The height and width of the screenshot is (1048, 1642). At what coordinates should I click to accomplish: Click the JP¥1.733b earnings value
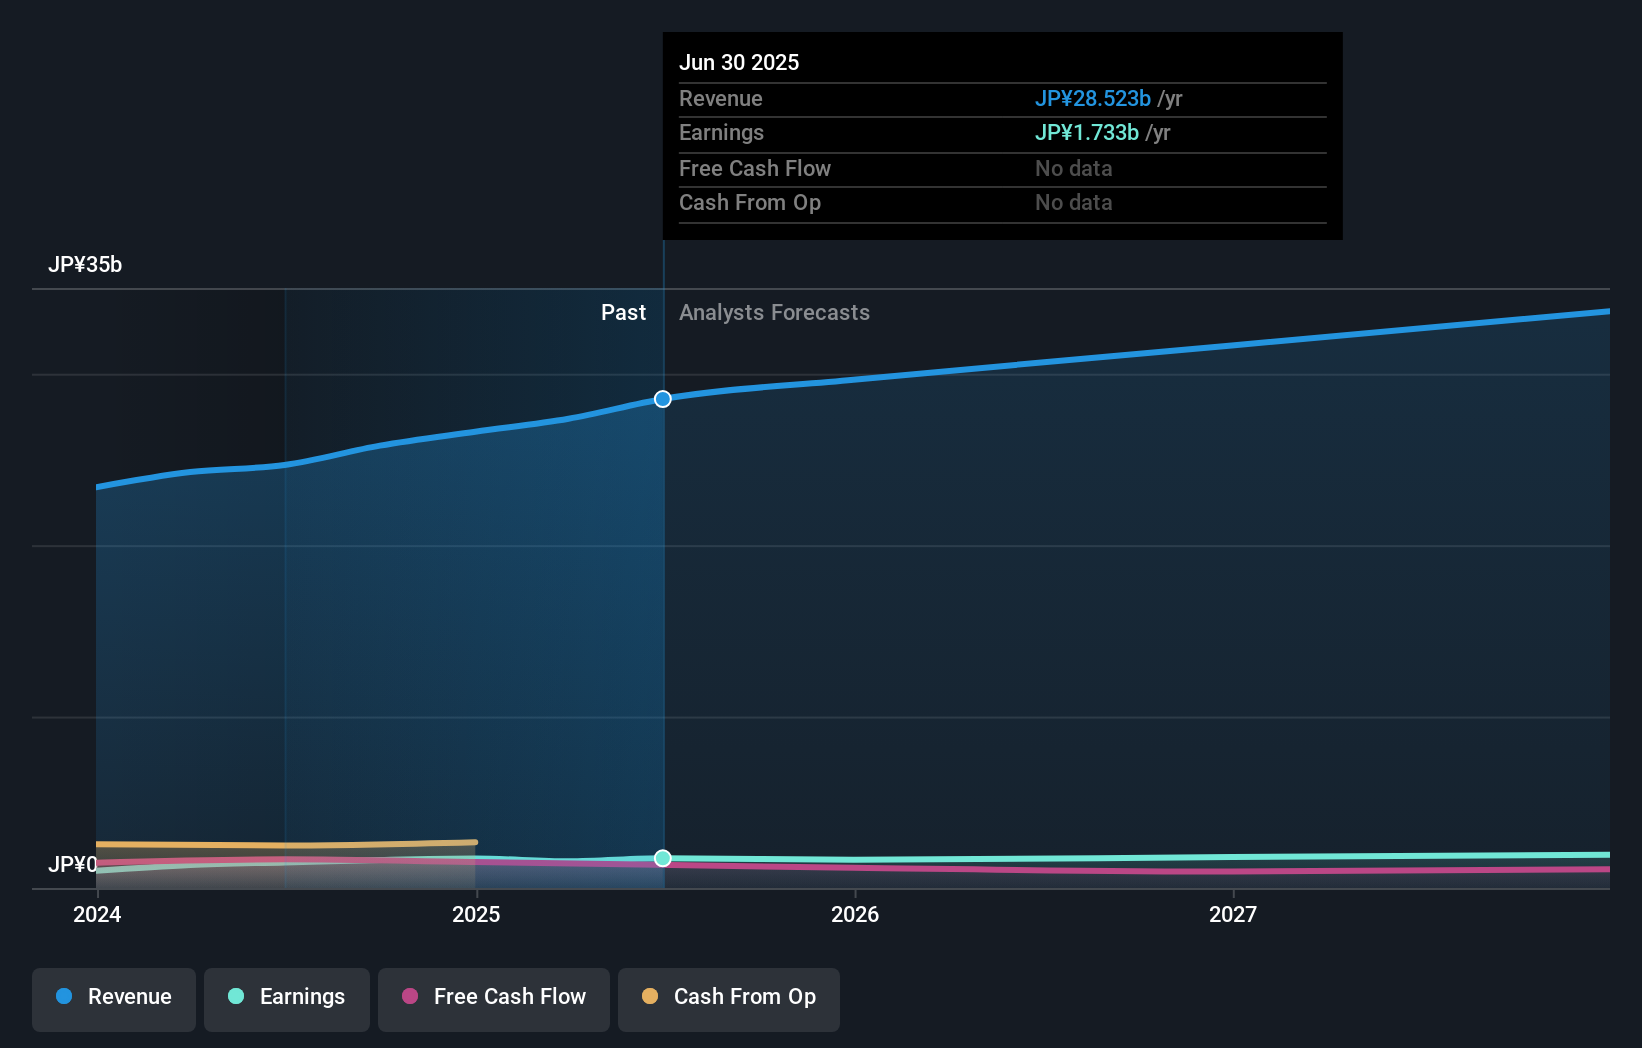pos(1087,132)
